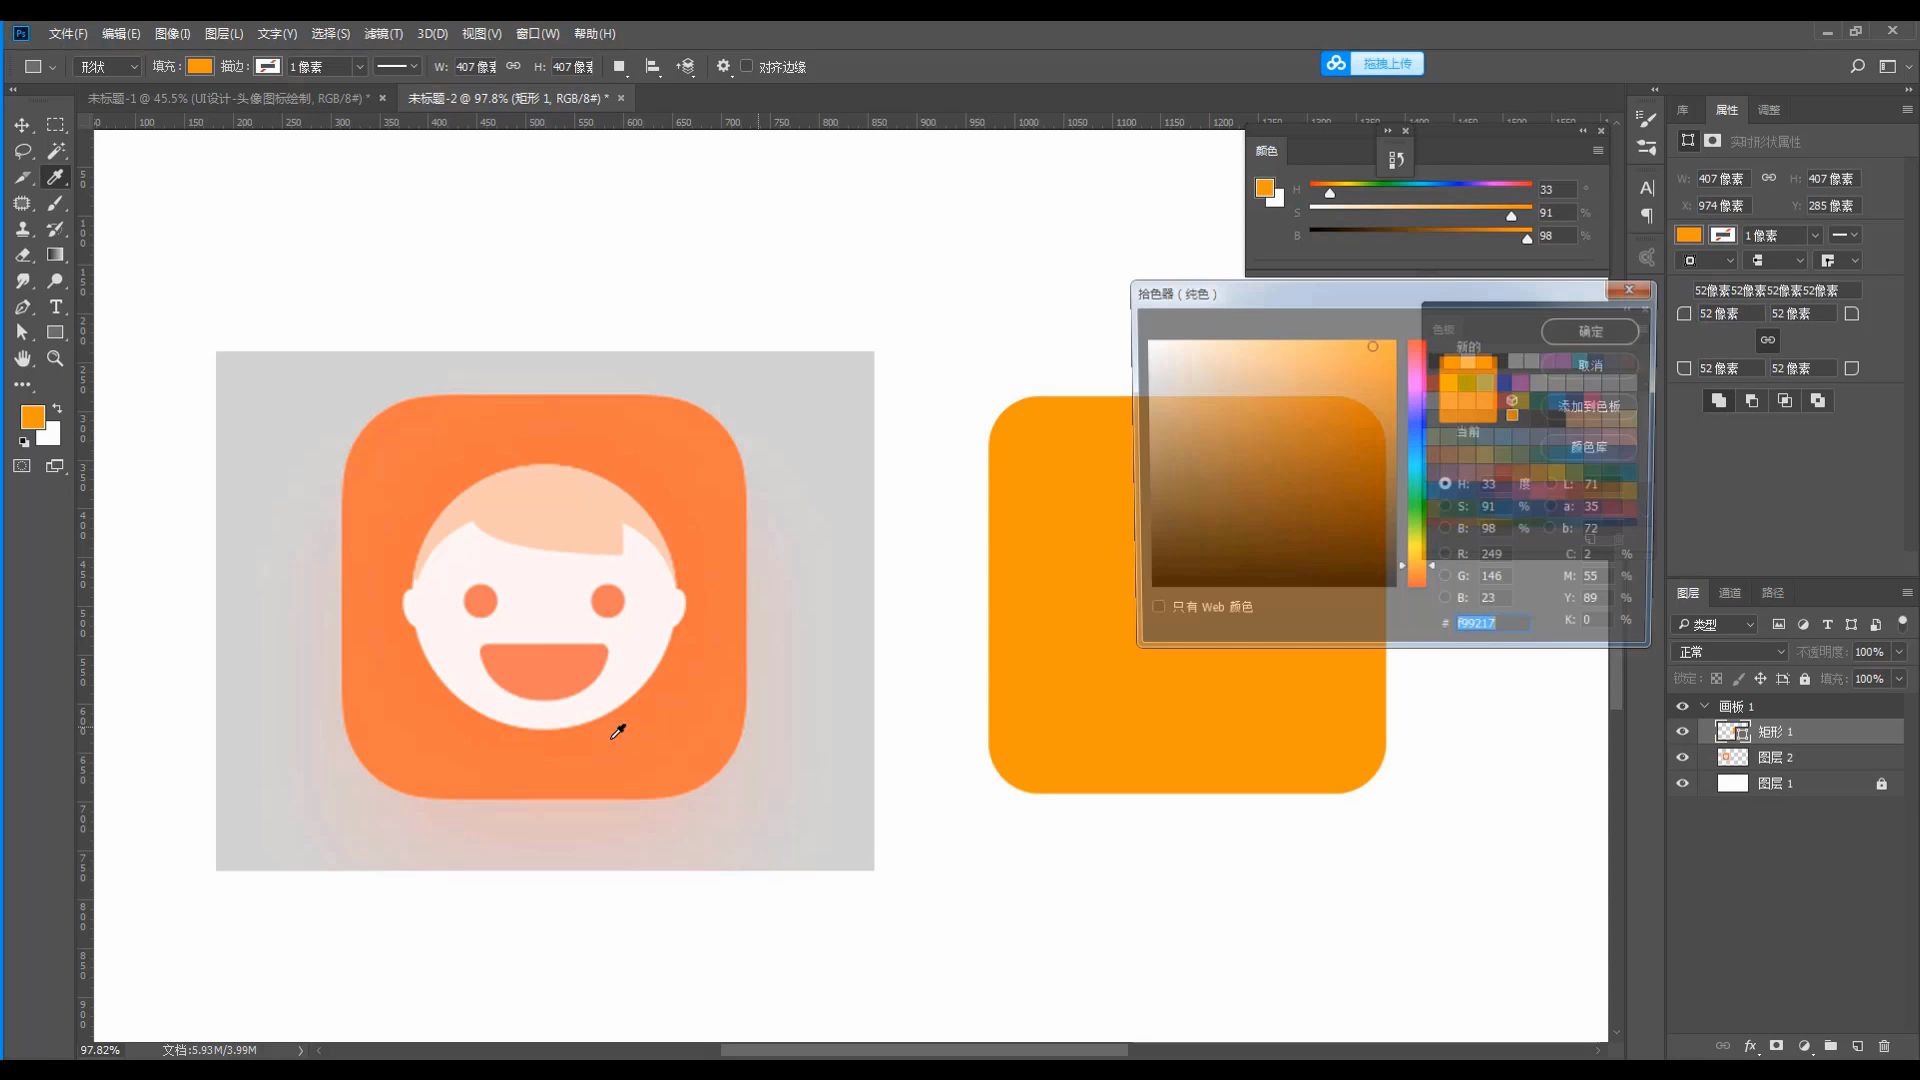Select the Move tool

click(22, 125)
